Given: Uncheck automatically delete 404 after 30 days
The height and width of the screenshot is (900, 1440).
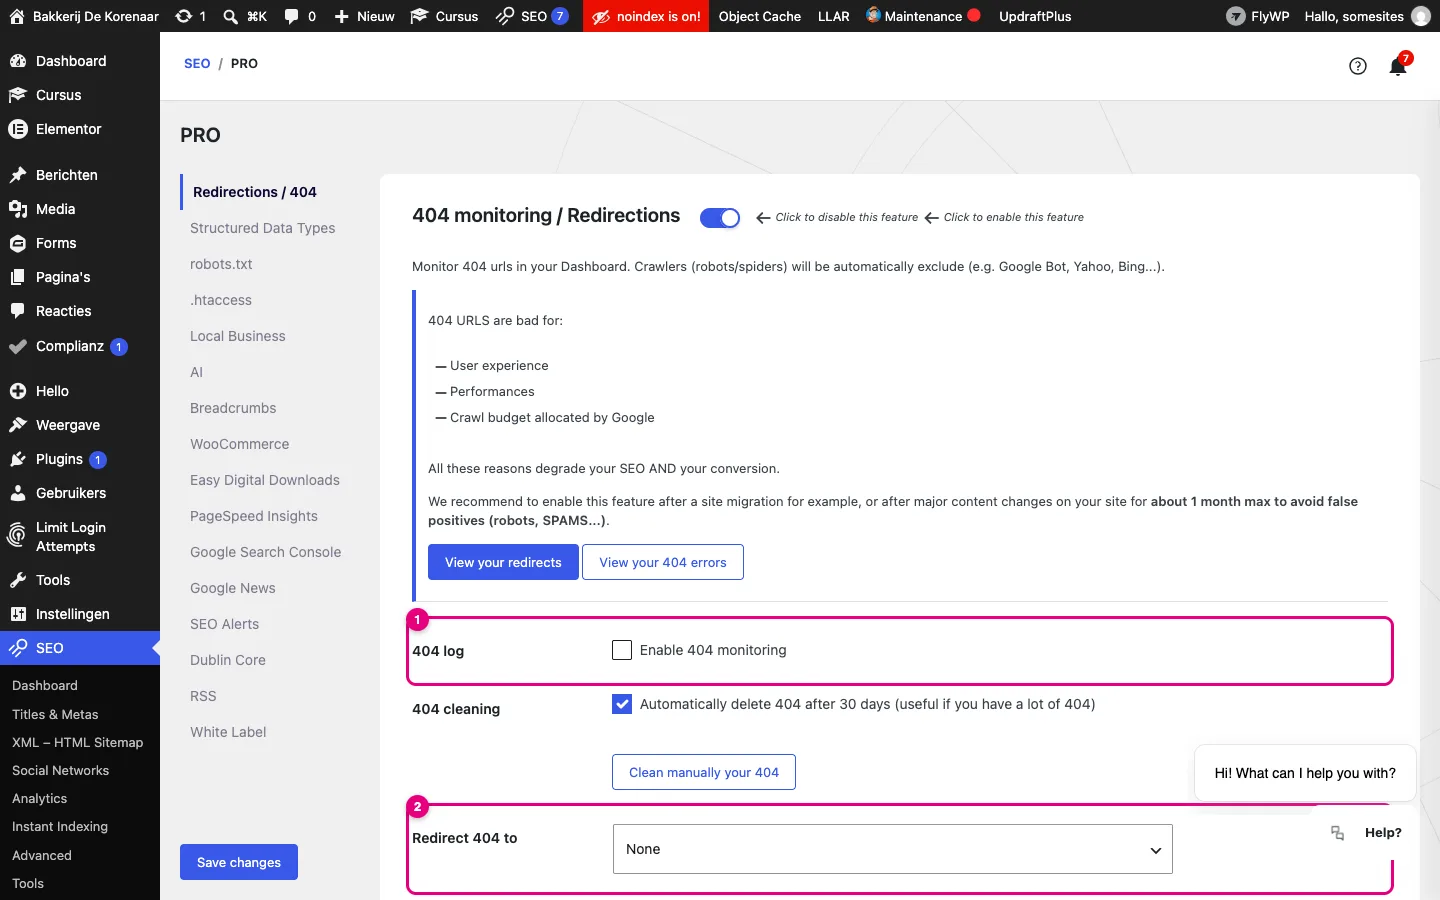Looking at the screenshot, I should click(622, 704).
